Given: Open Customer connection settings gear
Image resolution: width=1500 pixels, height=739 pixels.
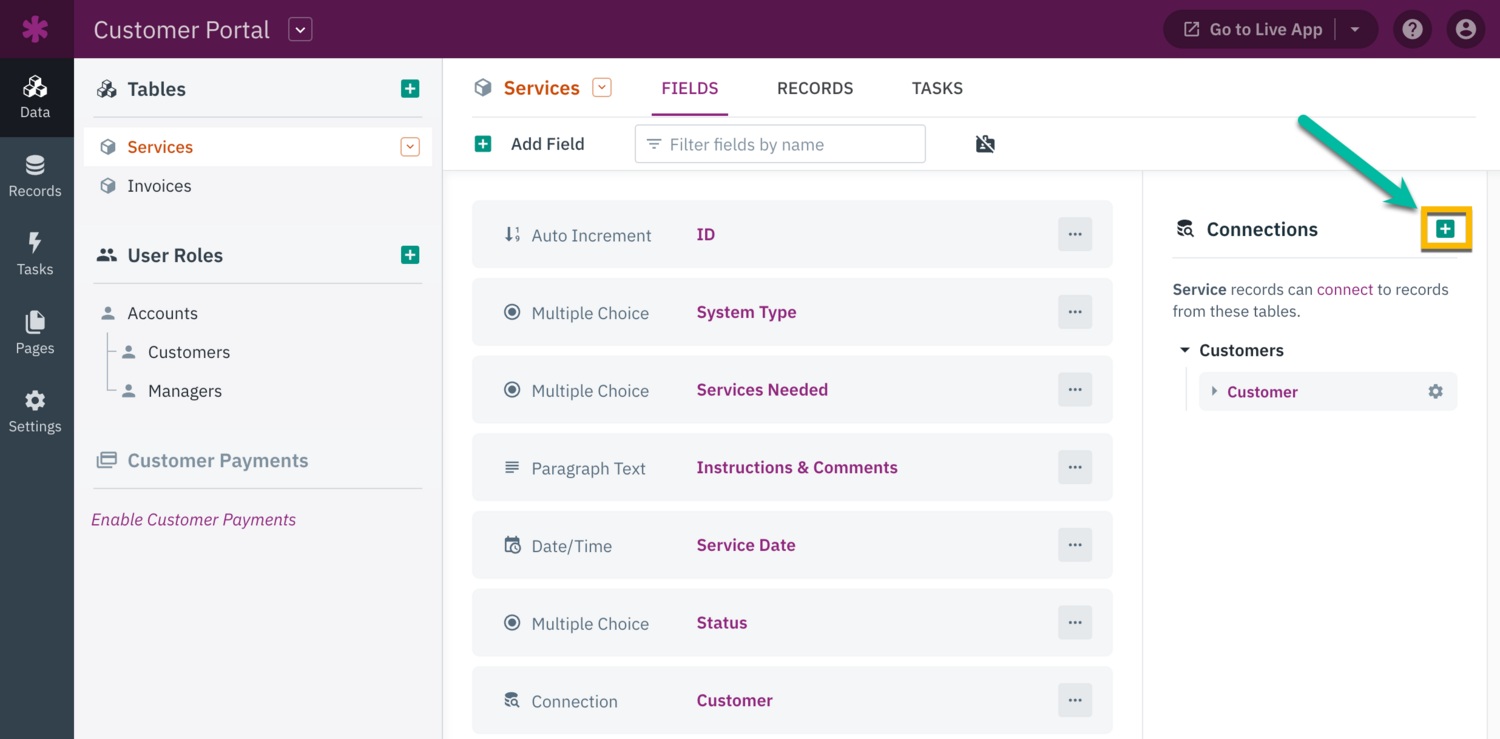Looking at the screenshot, I should tap(1435, 392).
